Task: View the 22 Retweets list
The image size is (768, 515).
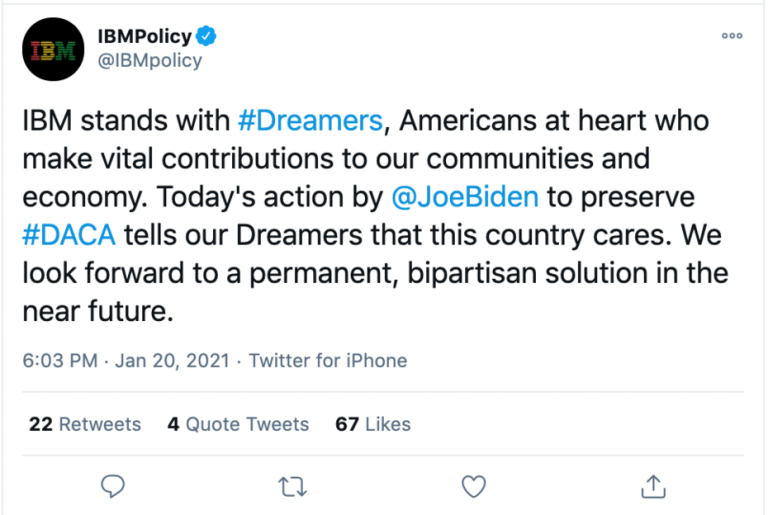Action: 85,424
